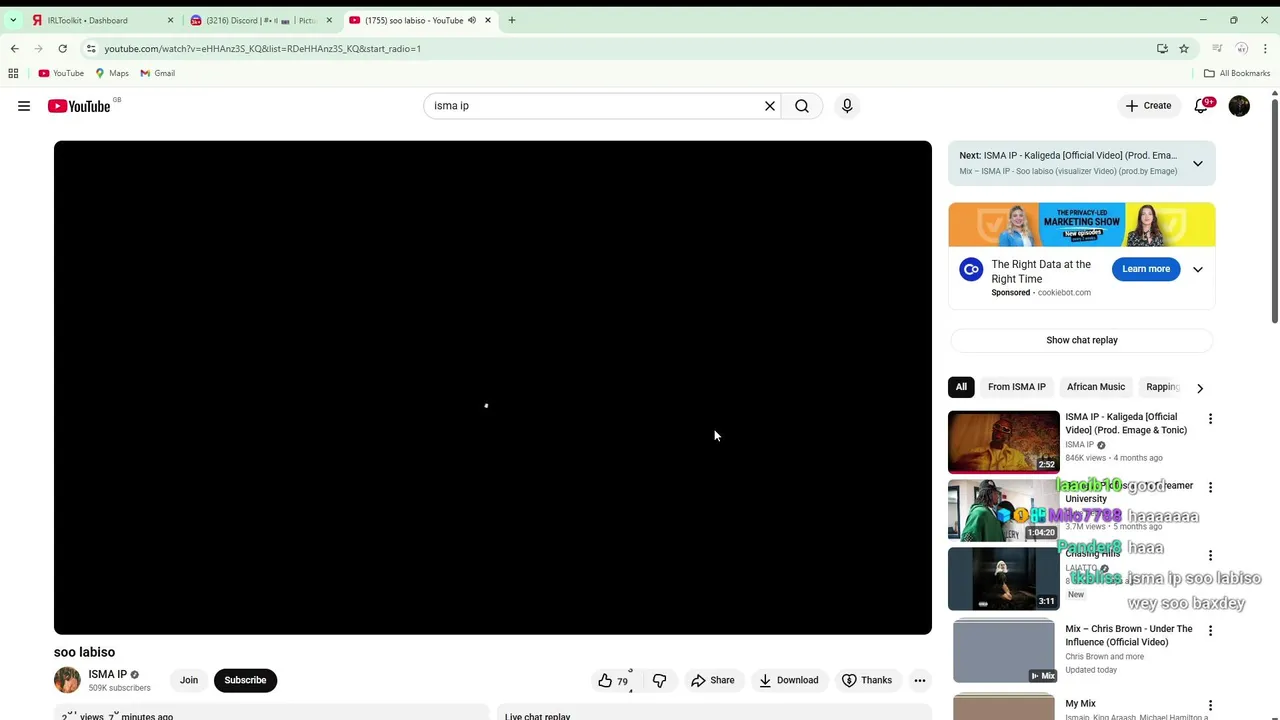The image size is (1280, 720).
Task: Download the video
Action: click(789, 680)
